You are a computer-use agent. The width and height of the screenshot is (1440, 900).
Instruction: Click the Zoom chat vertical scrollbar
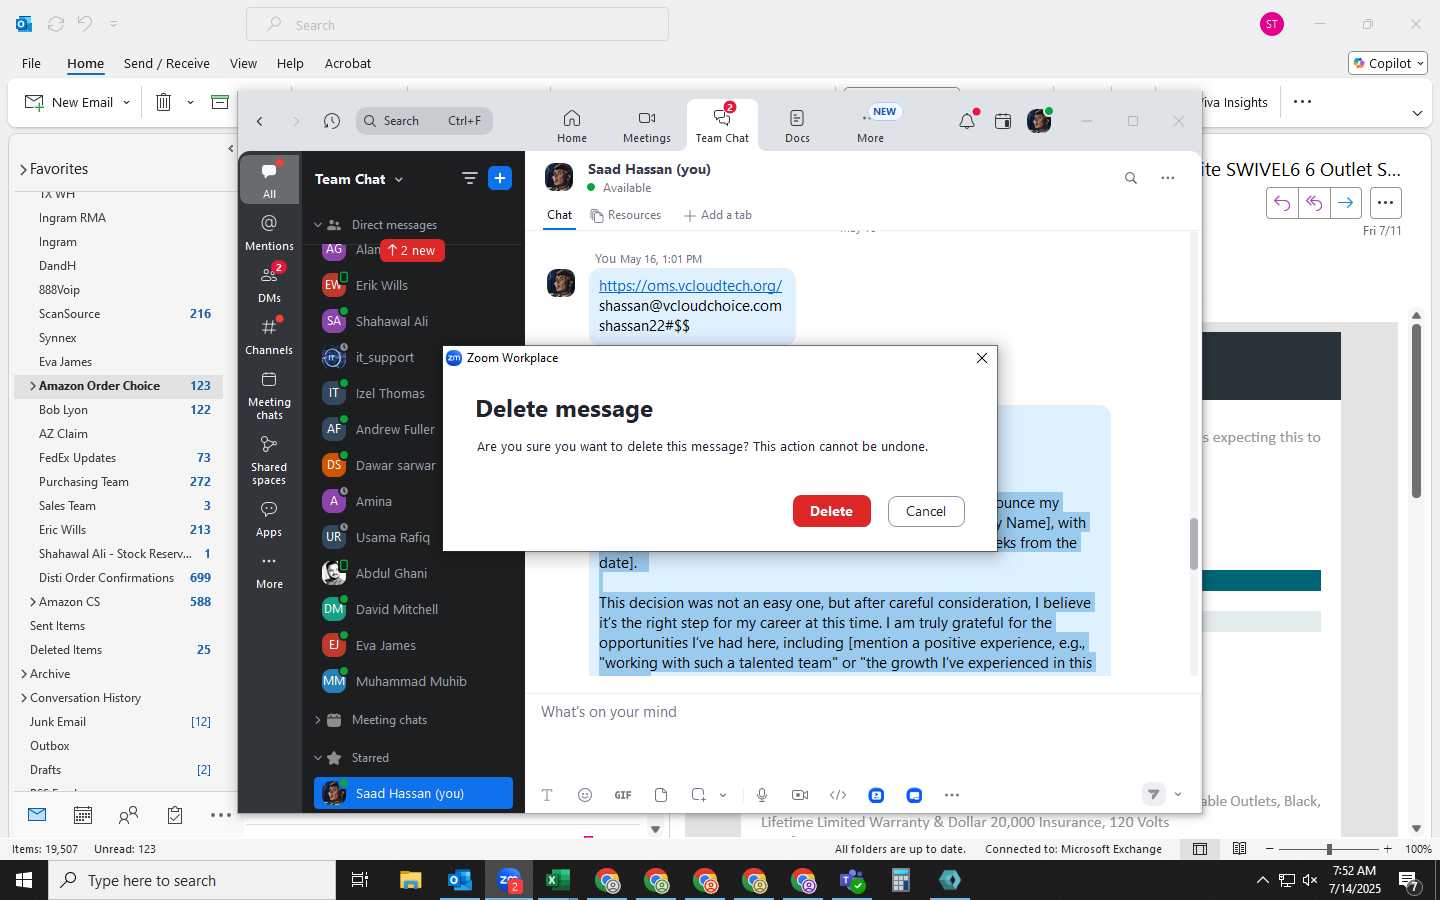(1193, 545)
